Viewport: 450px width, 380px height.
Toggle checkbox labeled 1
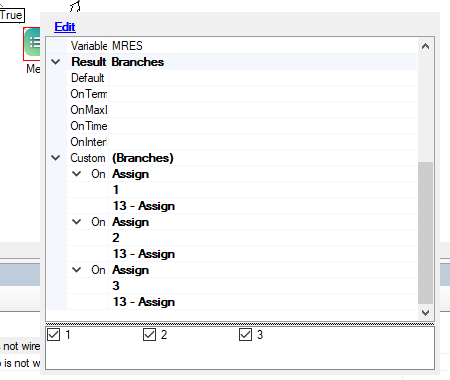pos(53,335)
